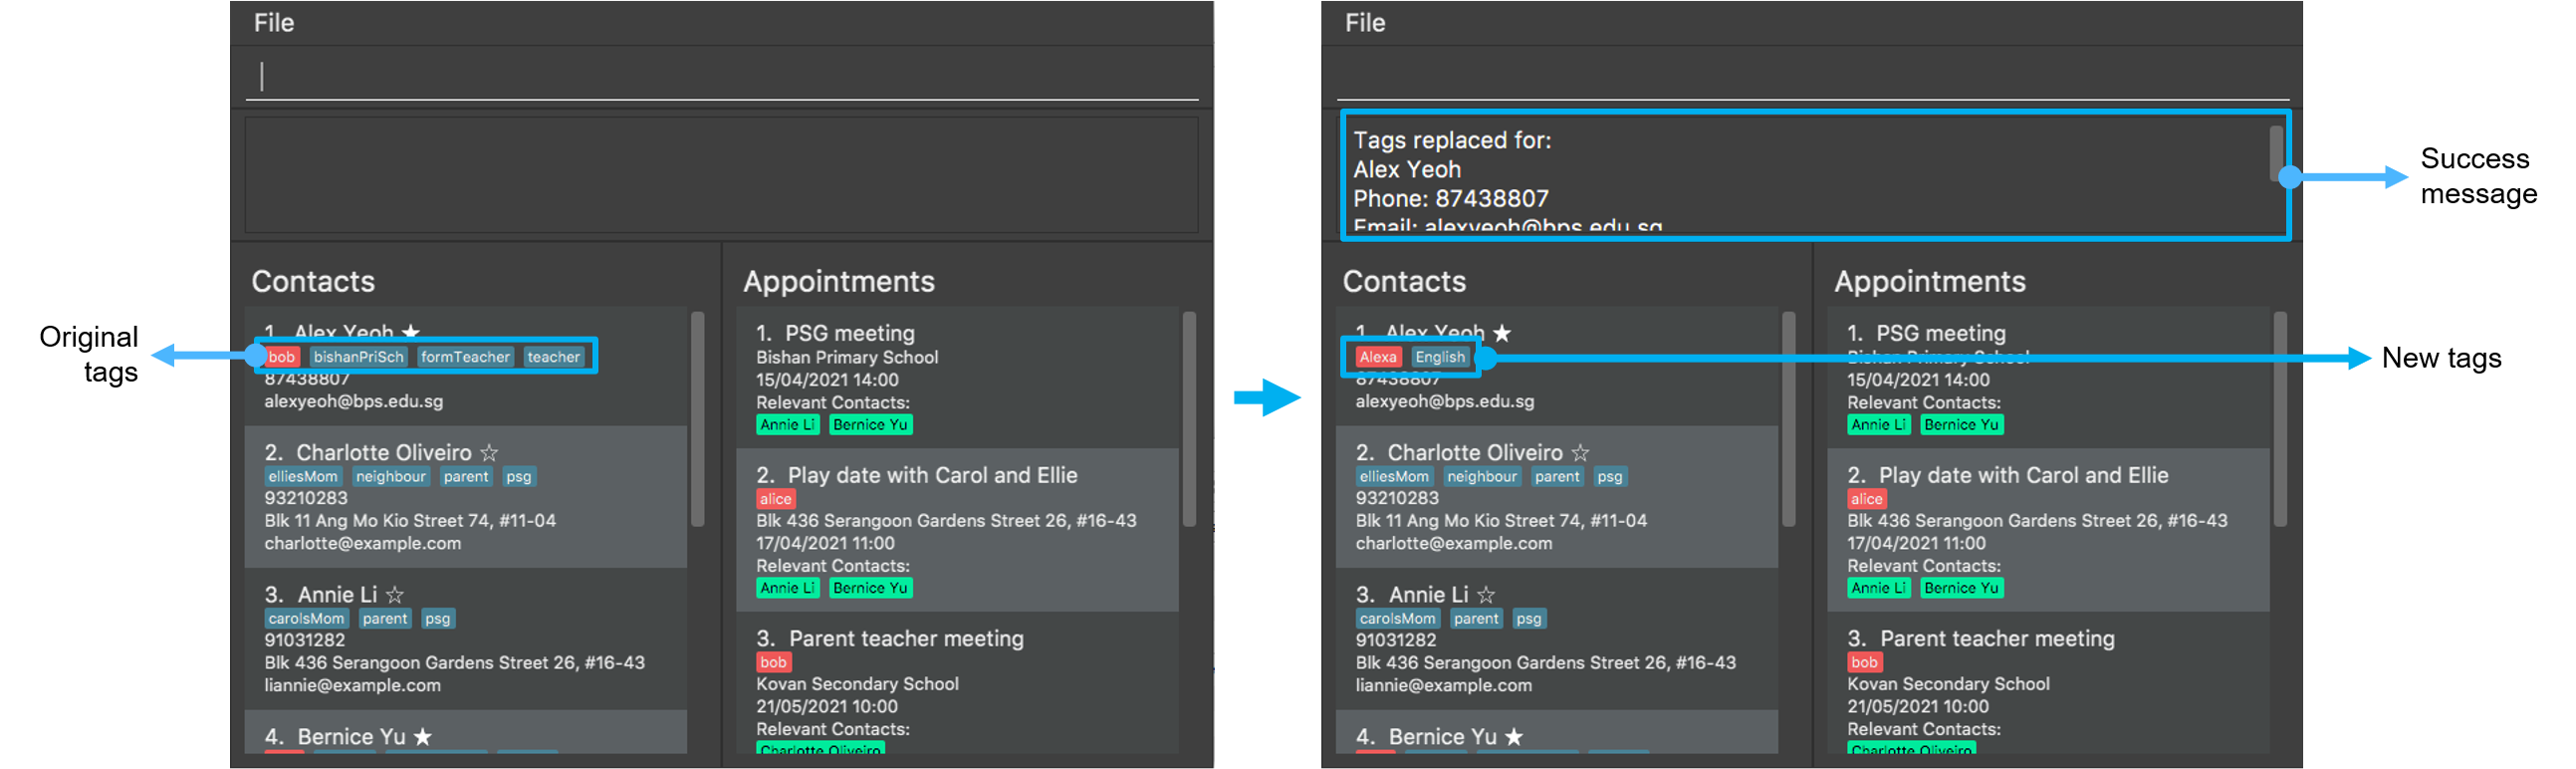The image size is (2576, 769).
Task: Click the 'neighbour' tag in right window
Action: tap(1482, 477)
